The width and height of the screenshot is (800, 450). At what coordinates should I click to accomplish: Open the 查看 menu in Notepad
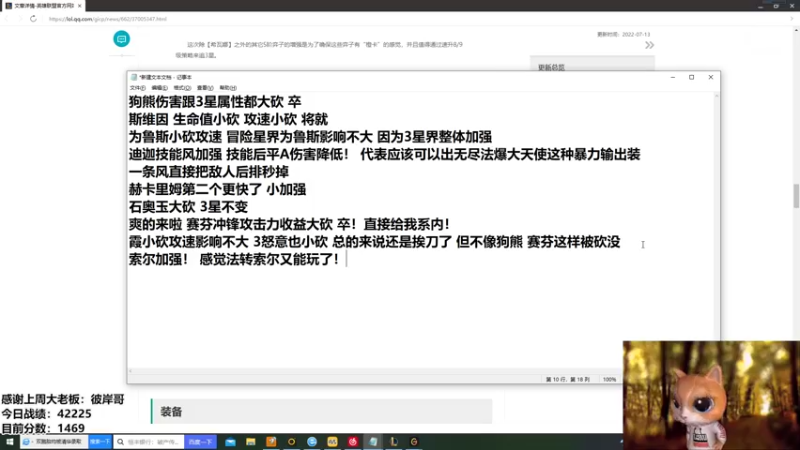pos(205,88)
